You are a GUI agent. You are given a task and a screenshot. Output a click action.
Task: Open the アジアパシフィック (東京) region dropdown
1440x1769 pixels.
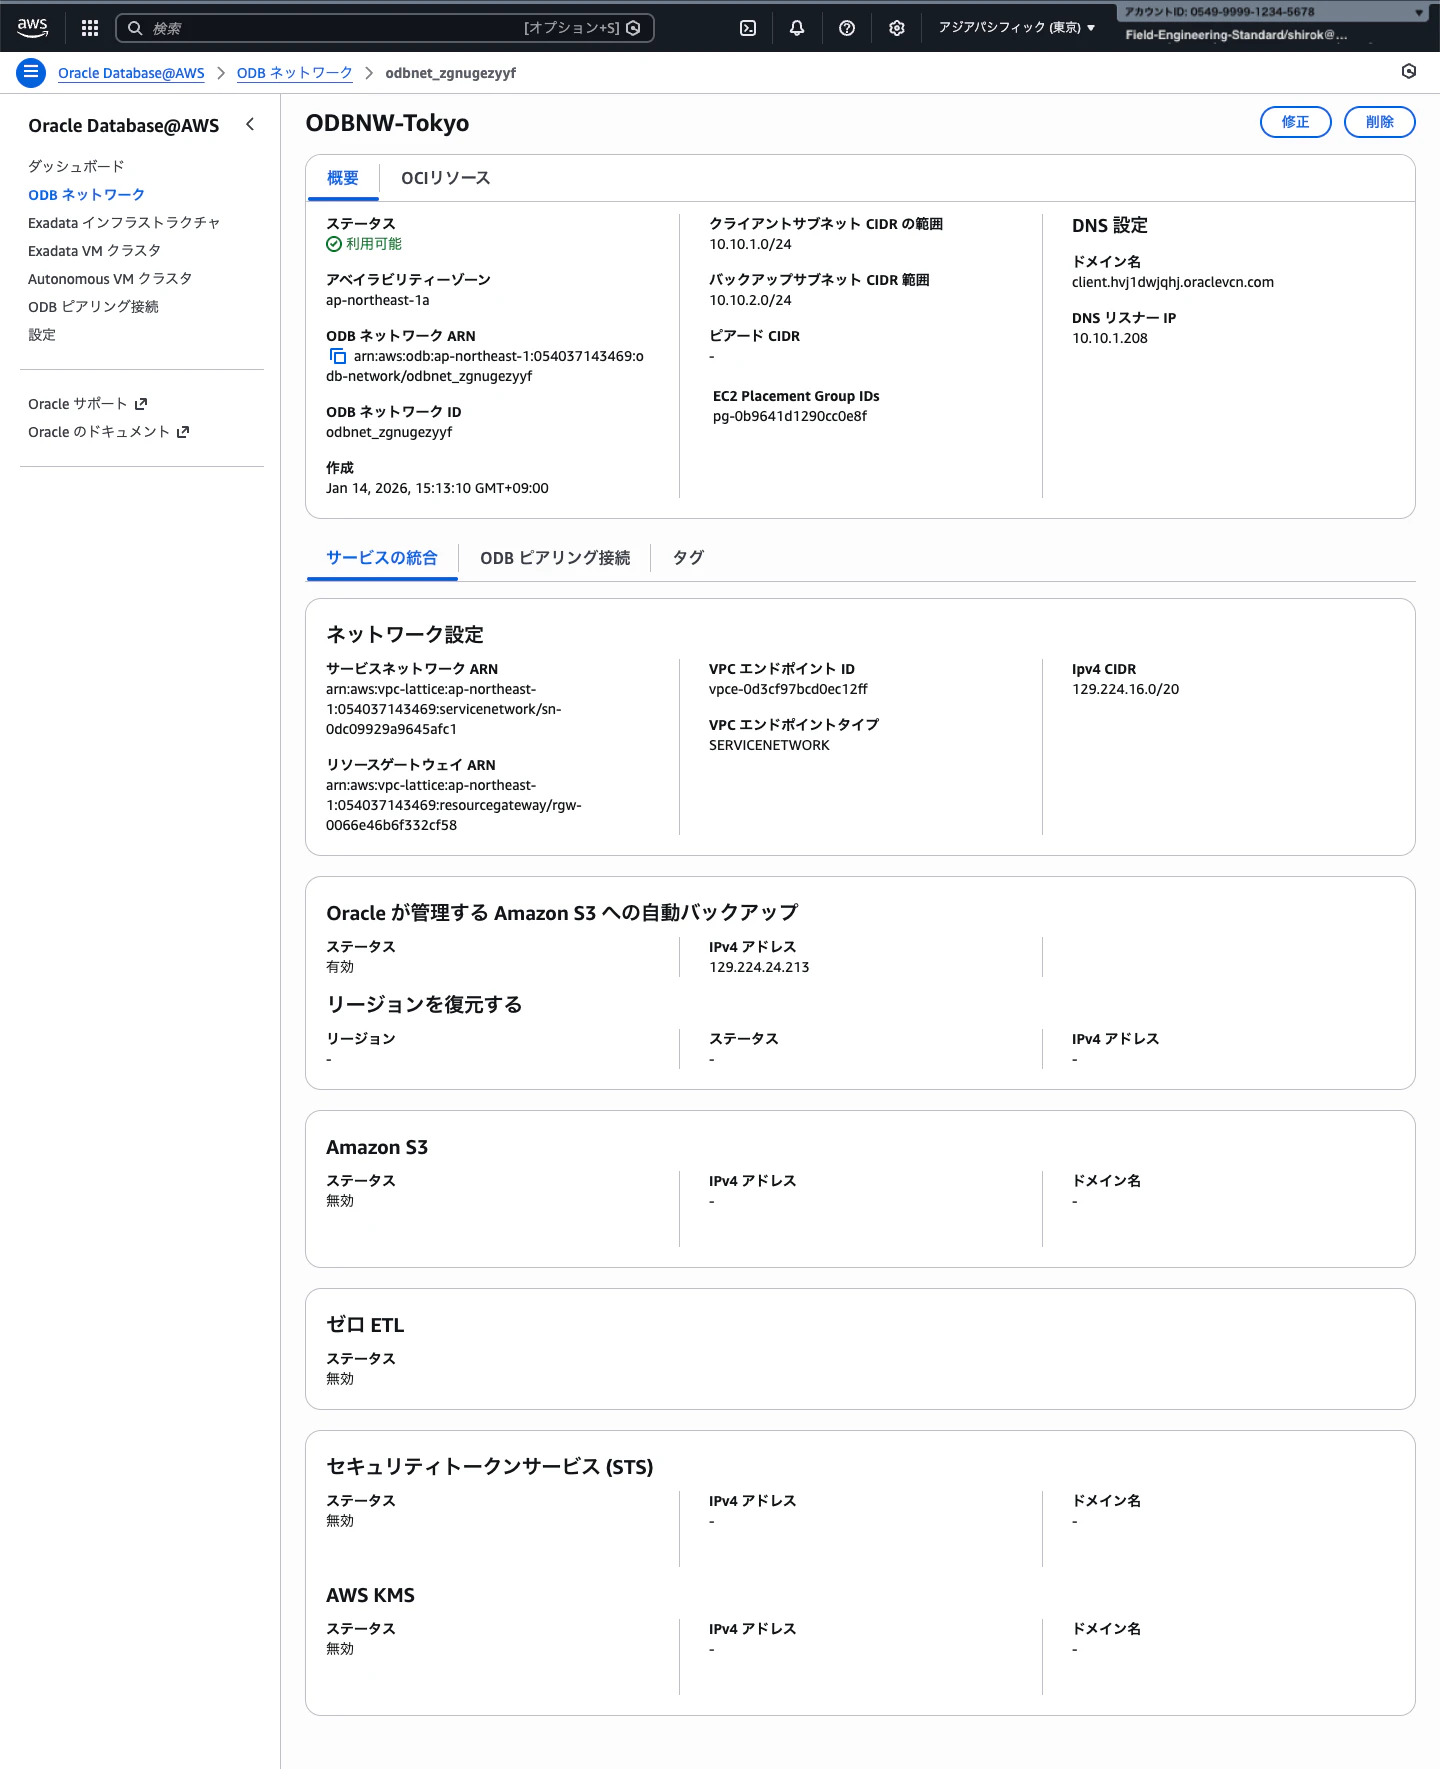[x=1016, y=28]
